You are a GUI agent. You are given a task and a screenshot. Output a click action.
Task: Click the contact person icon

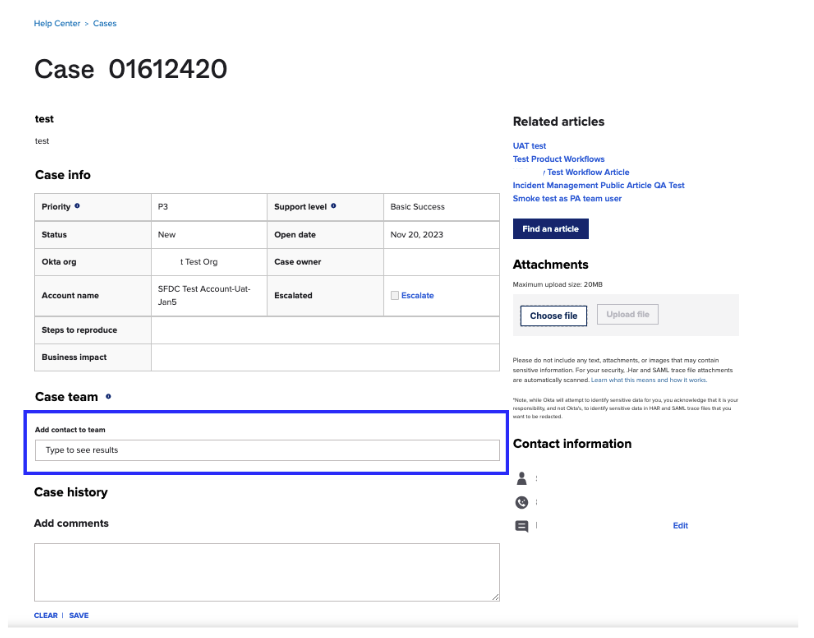[521, 478]
